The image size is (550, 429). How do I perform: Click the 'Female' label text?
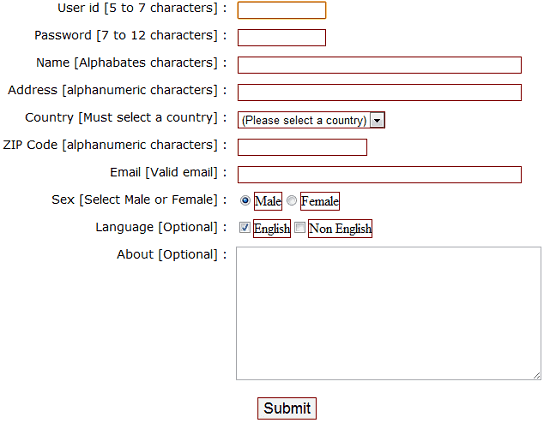click(x=320, y=201)
